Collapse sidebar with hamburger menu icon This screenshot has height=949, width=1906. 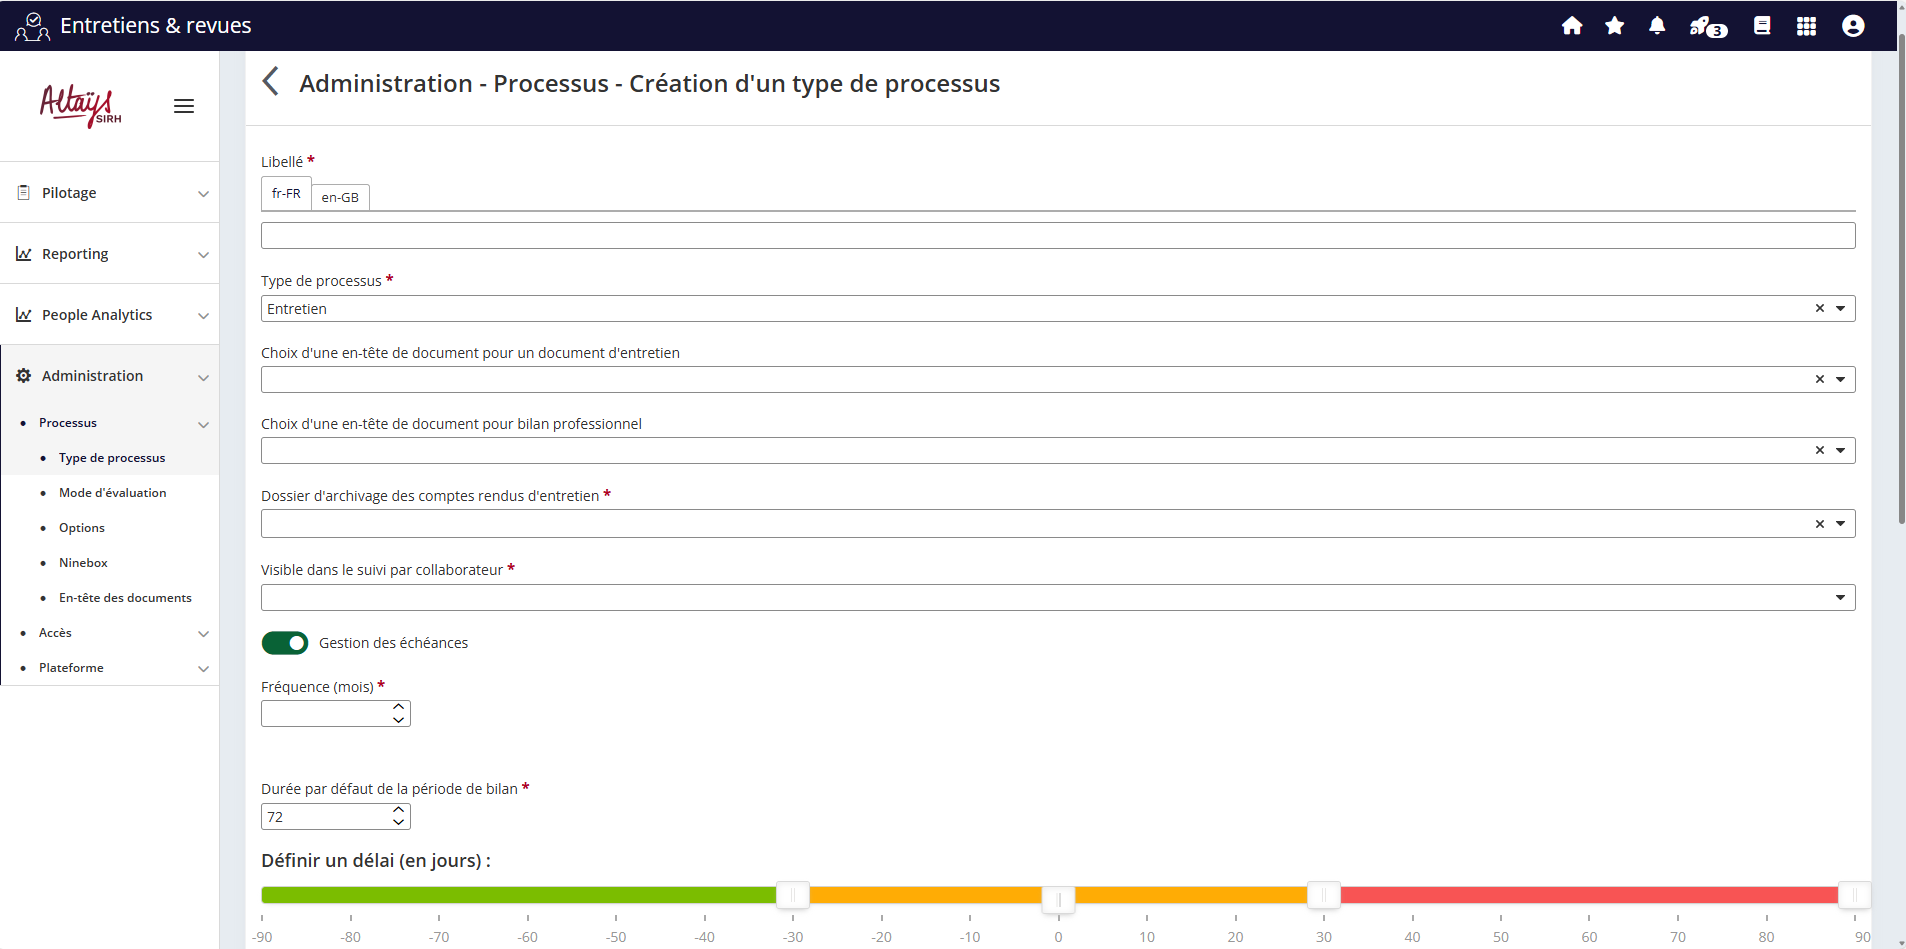184,106
